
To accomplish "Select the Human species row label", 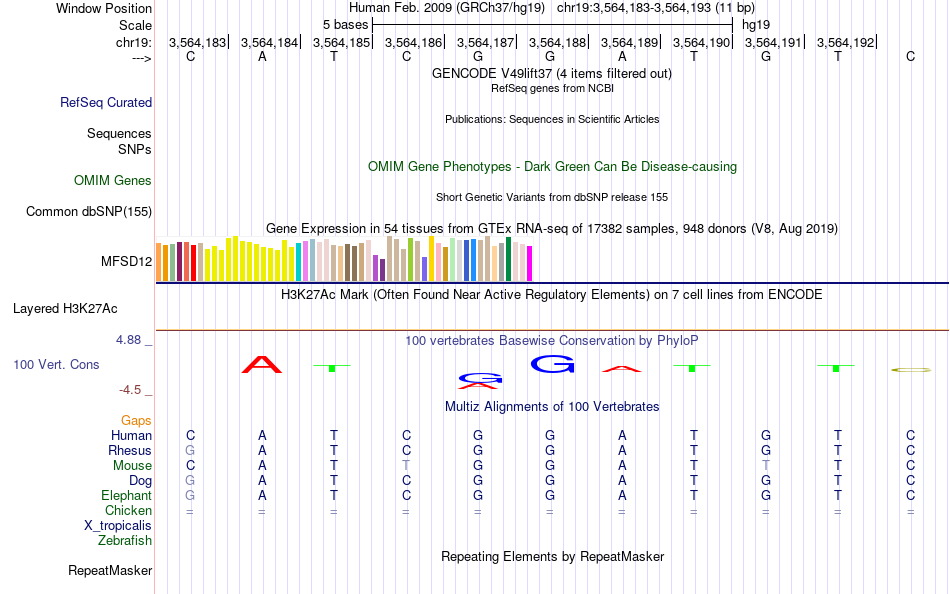I will click(131, 436).
